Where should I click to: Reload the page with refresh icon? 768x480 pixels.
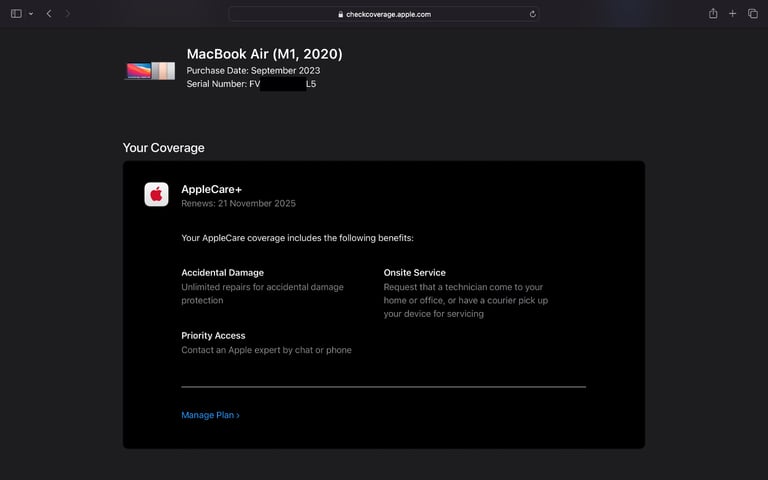click(x=532, y=14)
